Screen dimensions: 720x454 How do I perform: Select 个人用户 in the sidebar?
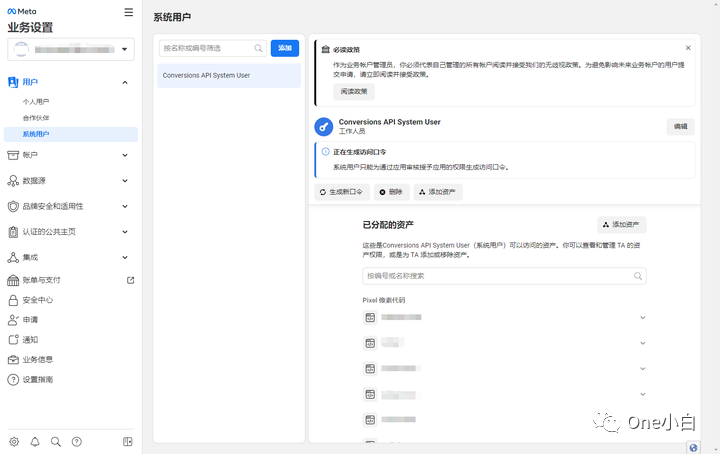click(36, 101)
